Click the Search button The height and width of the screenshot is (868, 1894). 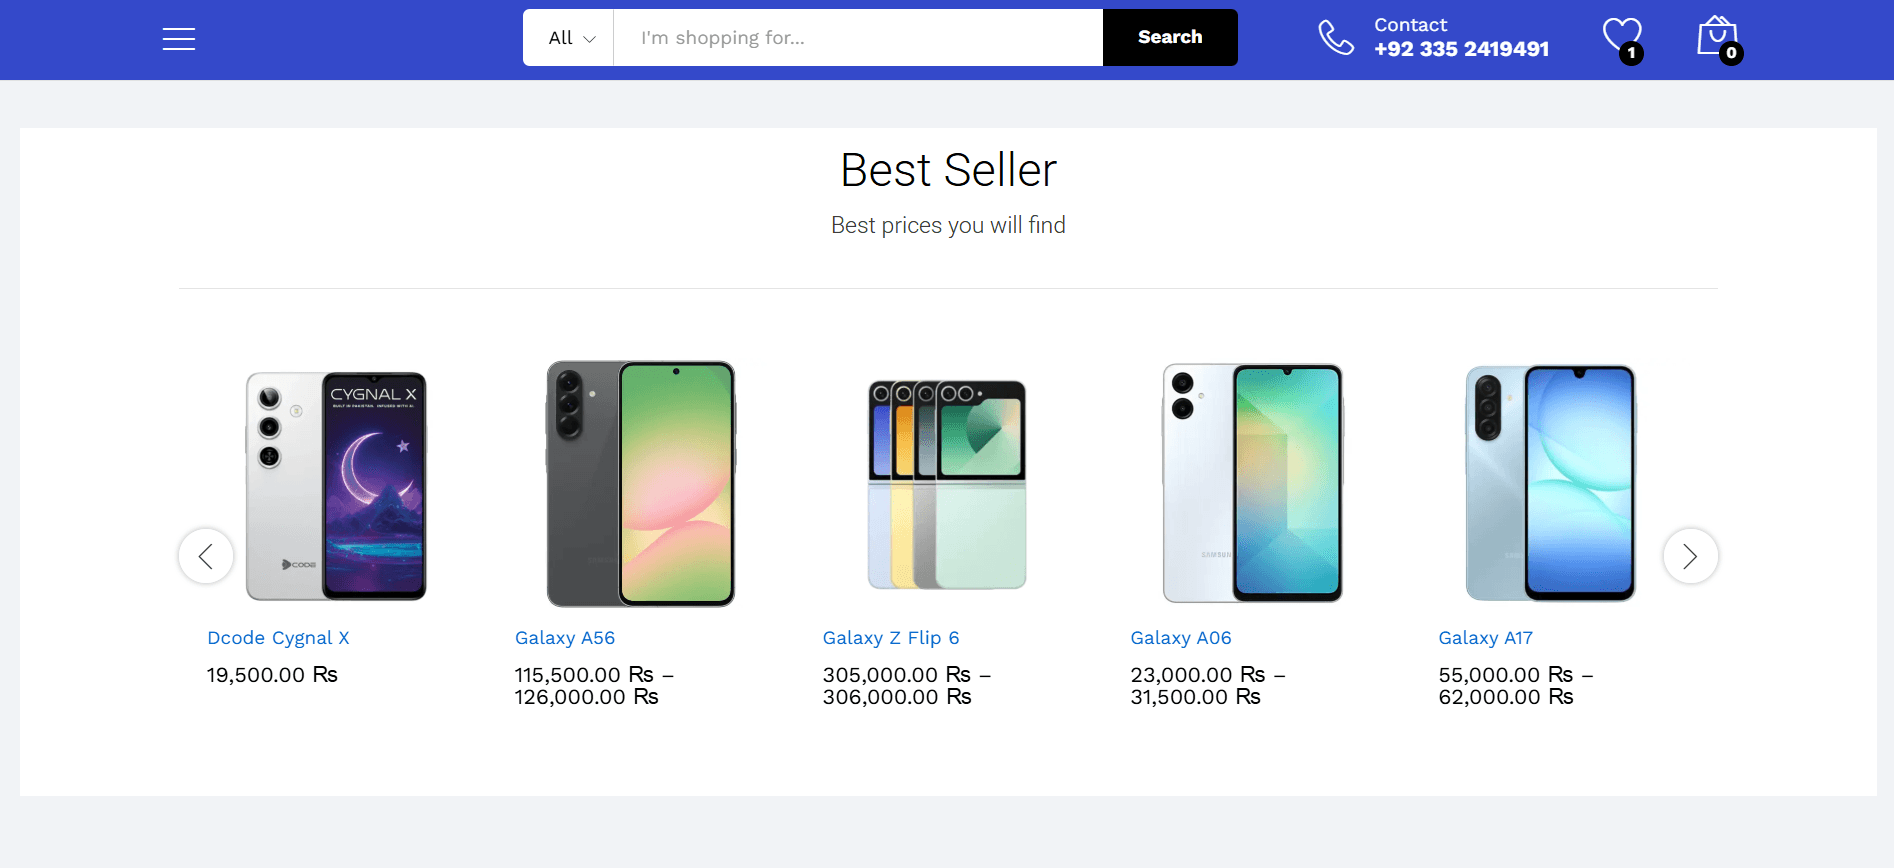point(1170,38)
